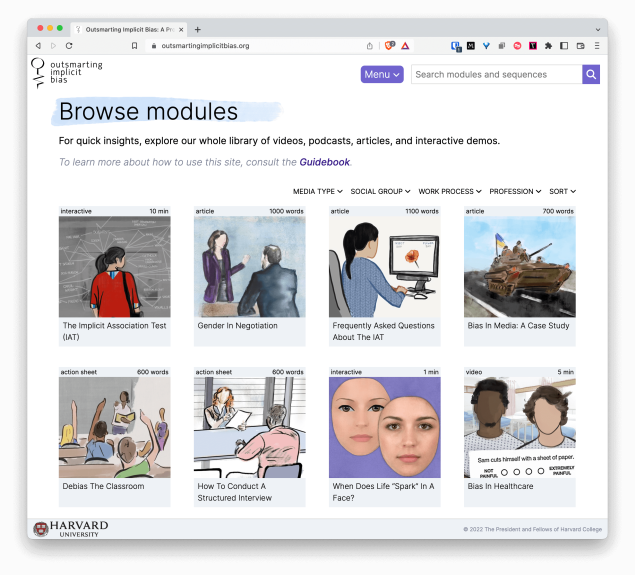Click the Brave Shields lion icon
This screenshot has height=575, width=635.
[390, 46]
